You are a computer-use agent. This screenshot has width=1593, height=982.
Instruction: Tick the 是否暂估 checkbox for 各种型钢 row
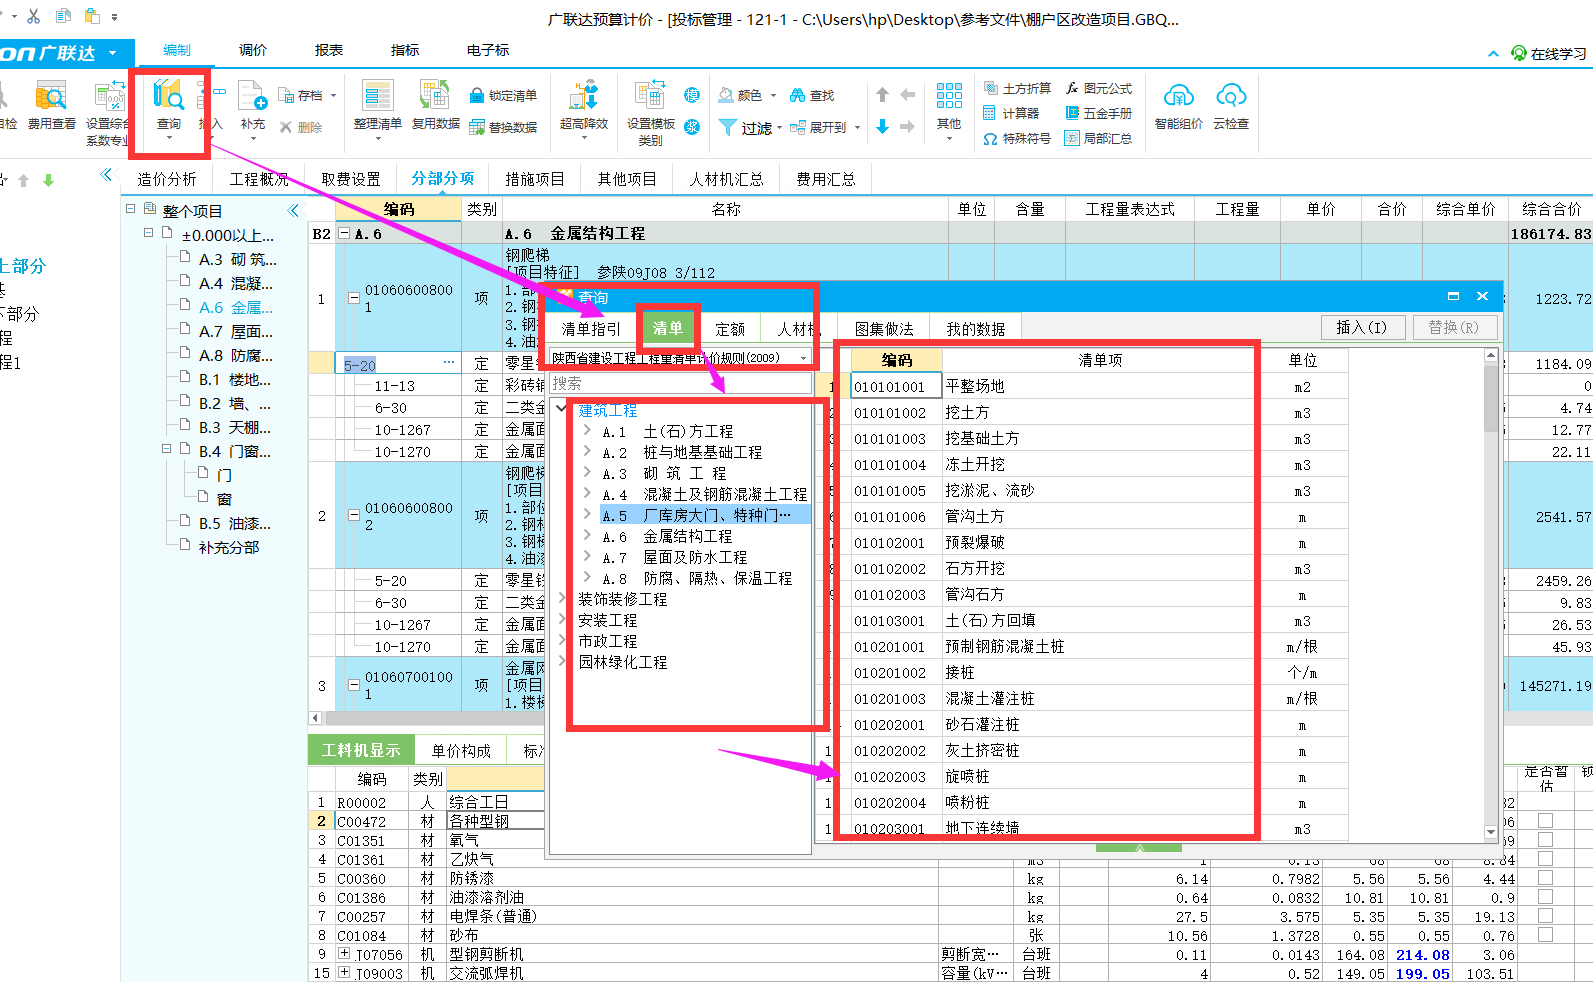1545,820
